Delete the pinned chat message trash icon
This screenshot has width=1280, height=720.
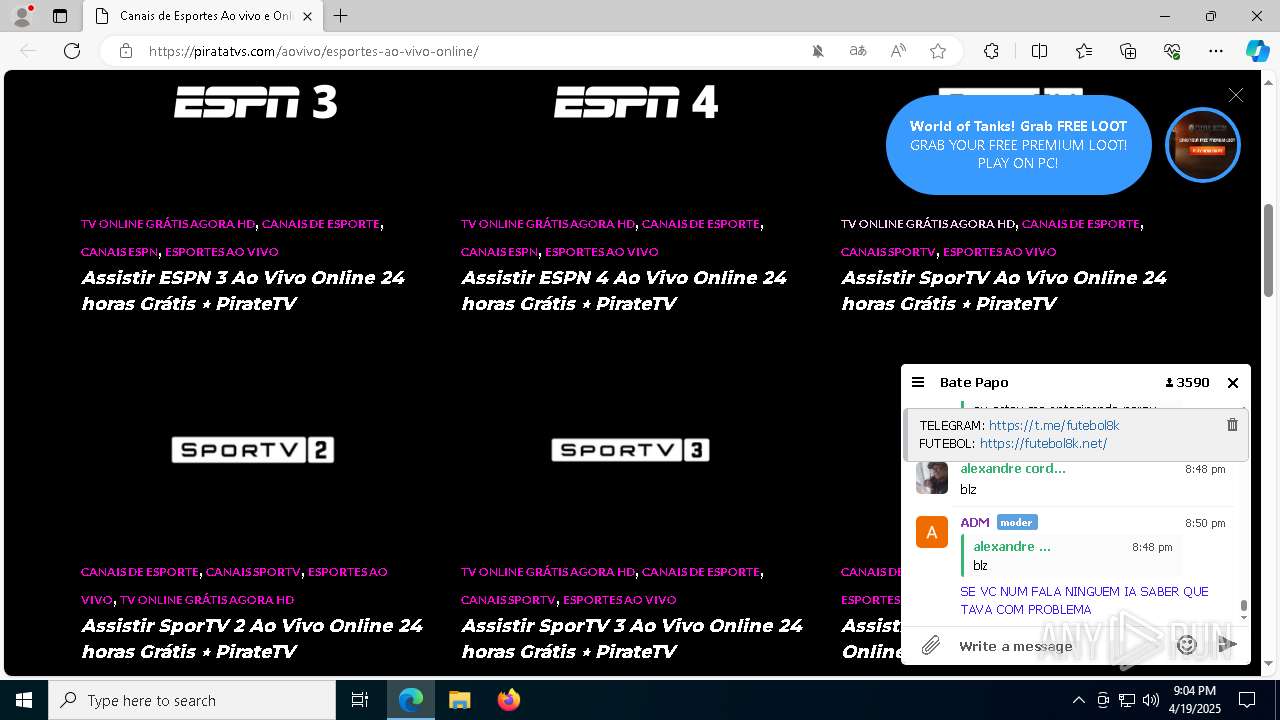pyautogui.click(x=1232, y=425)
